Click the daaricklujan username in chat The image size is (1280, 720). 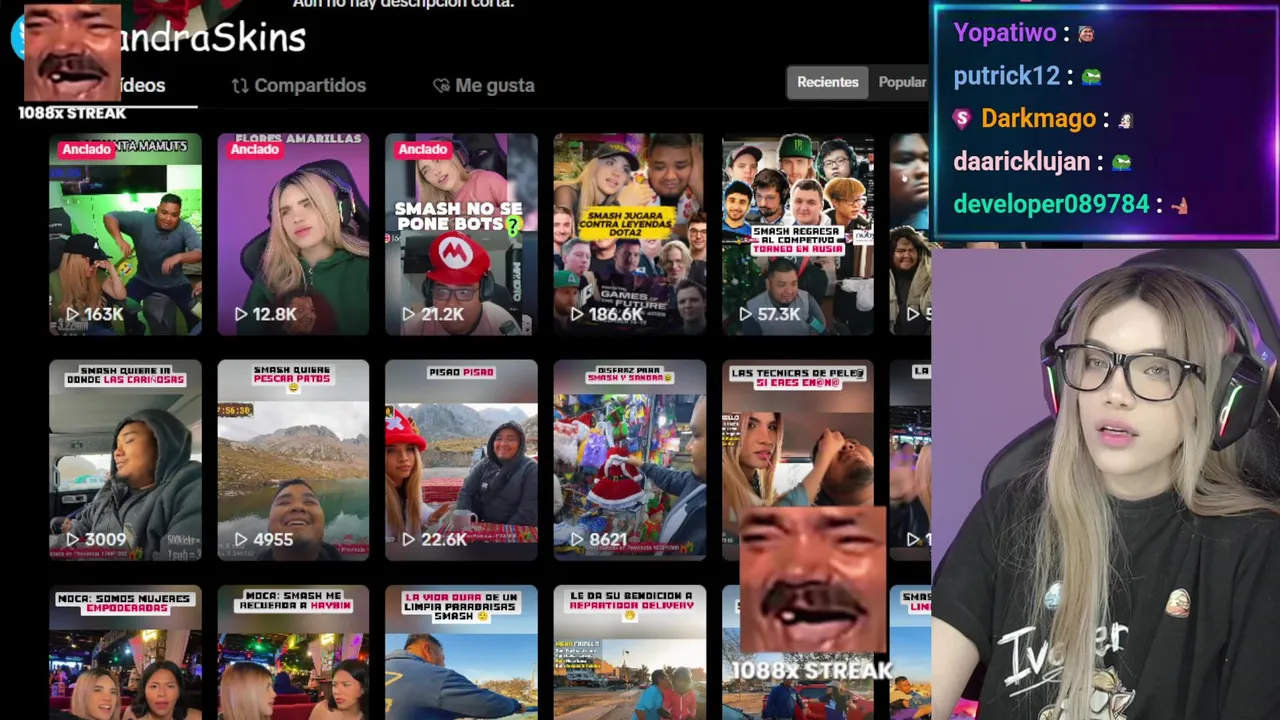click(1021, 162)
